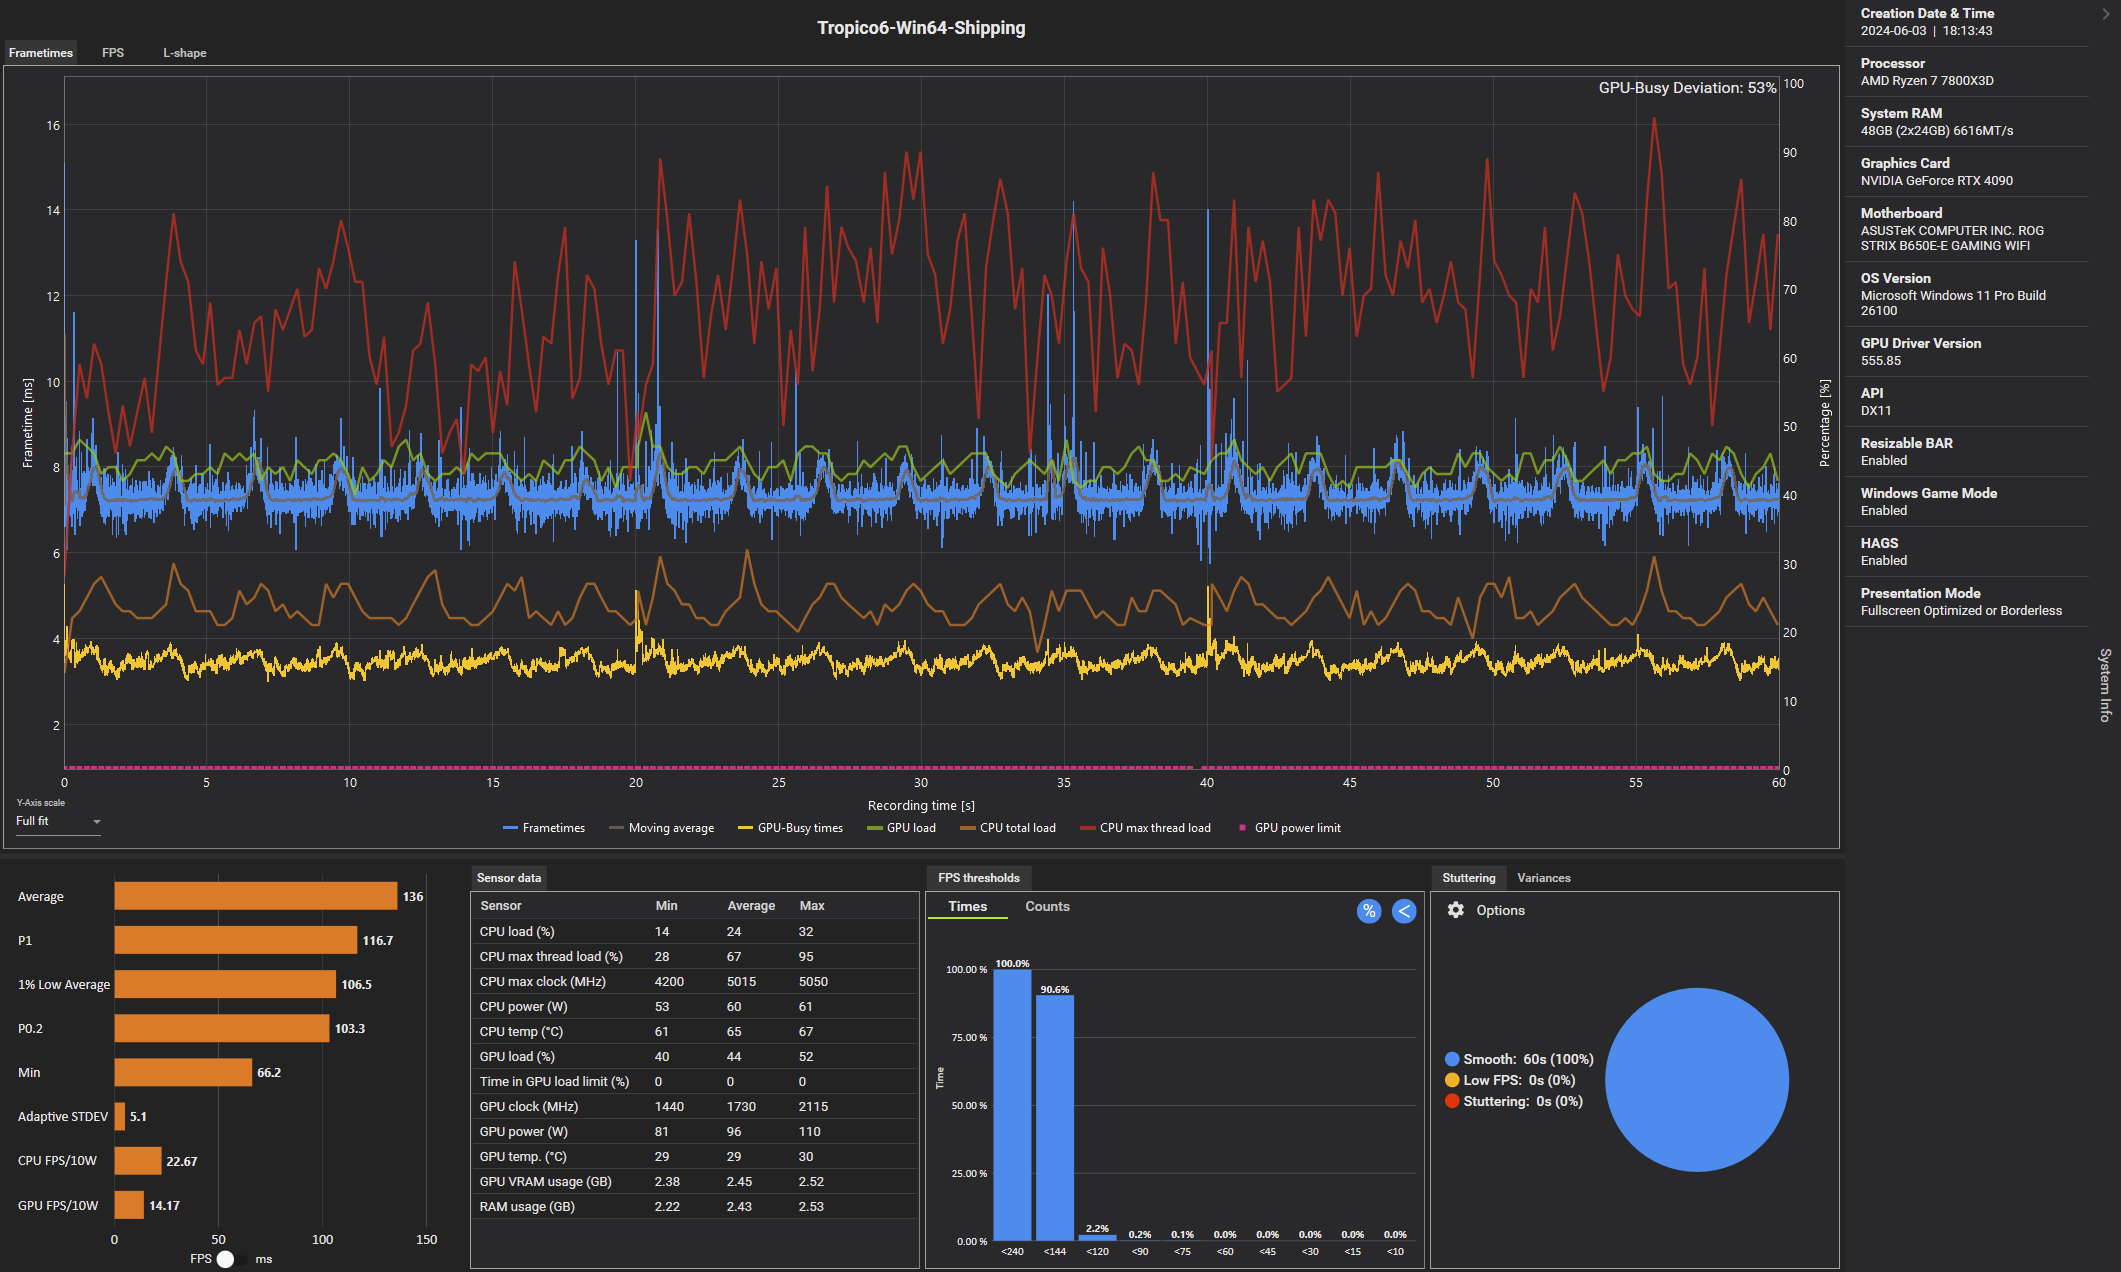Select the Counts tab in FPS thresholds
The width and height of the screenshot is (2121, 1272).
1047,906
